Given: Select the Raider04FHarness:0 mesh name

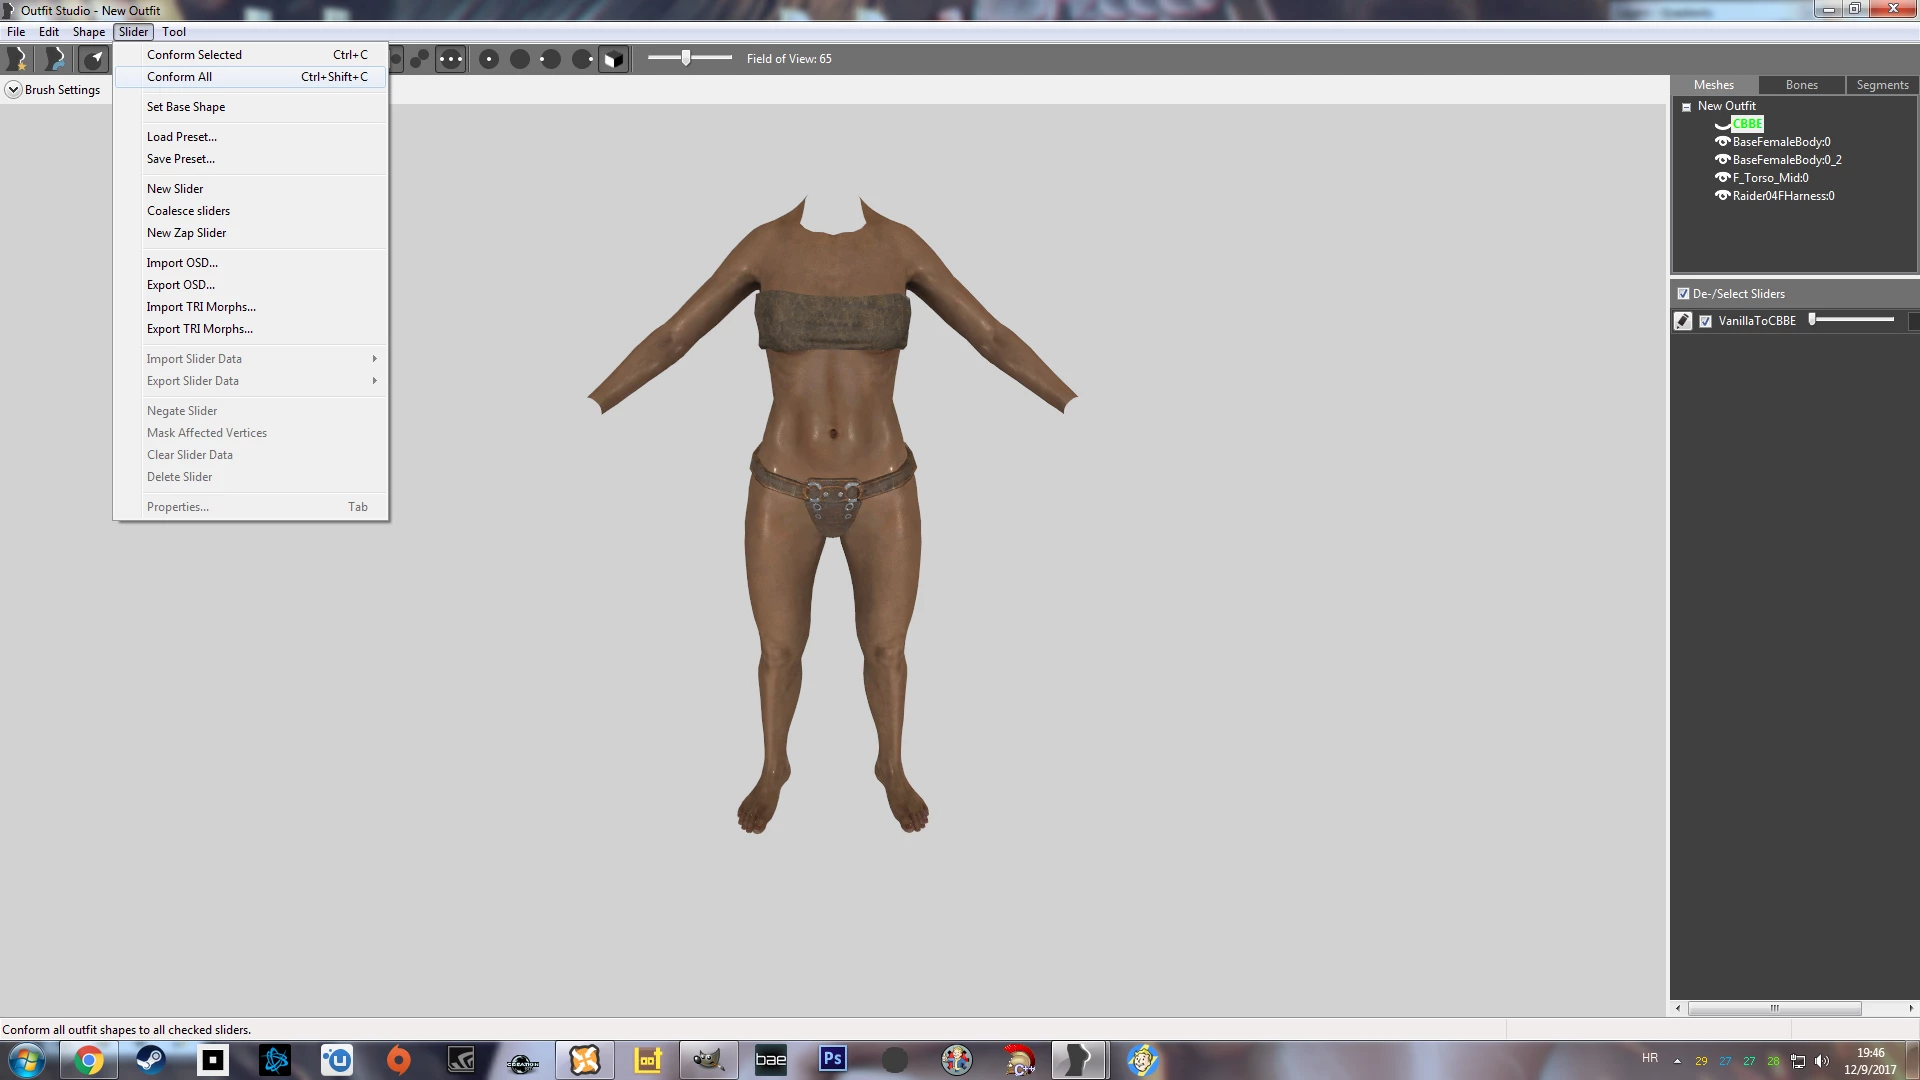Looking at the screenshot, I should coord(1783,196).
